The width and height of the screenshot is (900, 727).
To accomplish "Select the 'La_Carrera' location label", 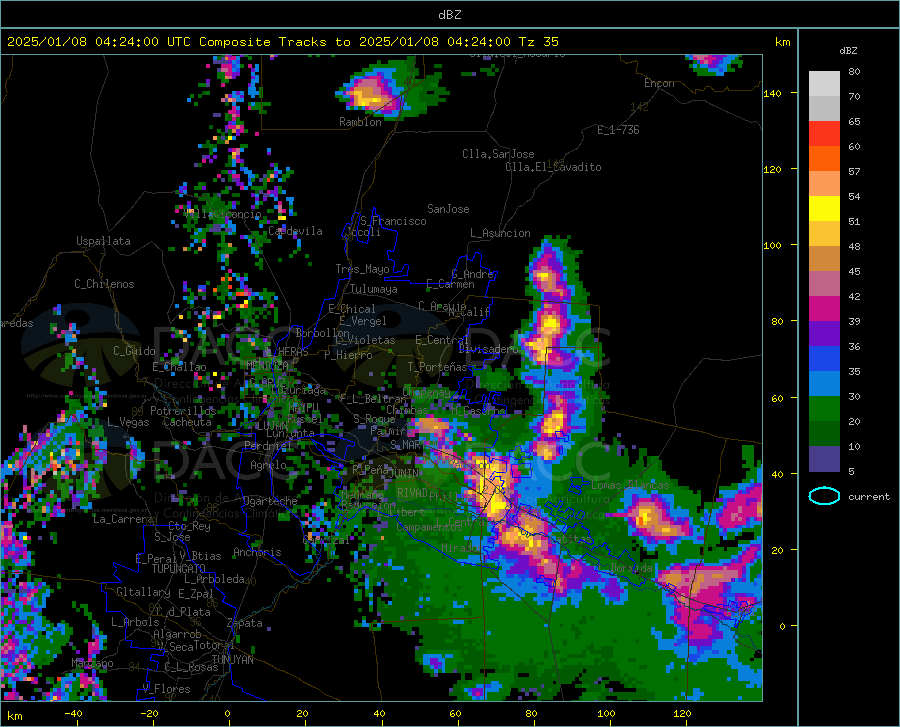I will tap(123, 519).
